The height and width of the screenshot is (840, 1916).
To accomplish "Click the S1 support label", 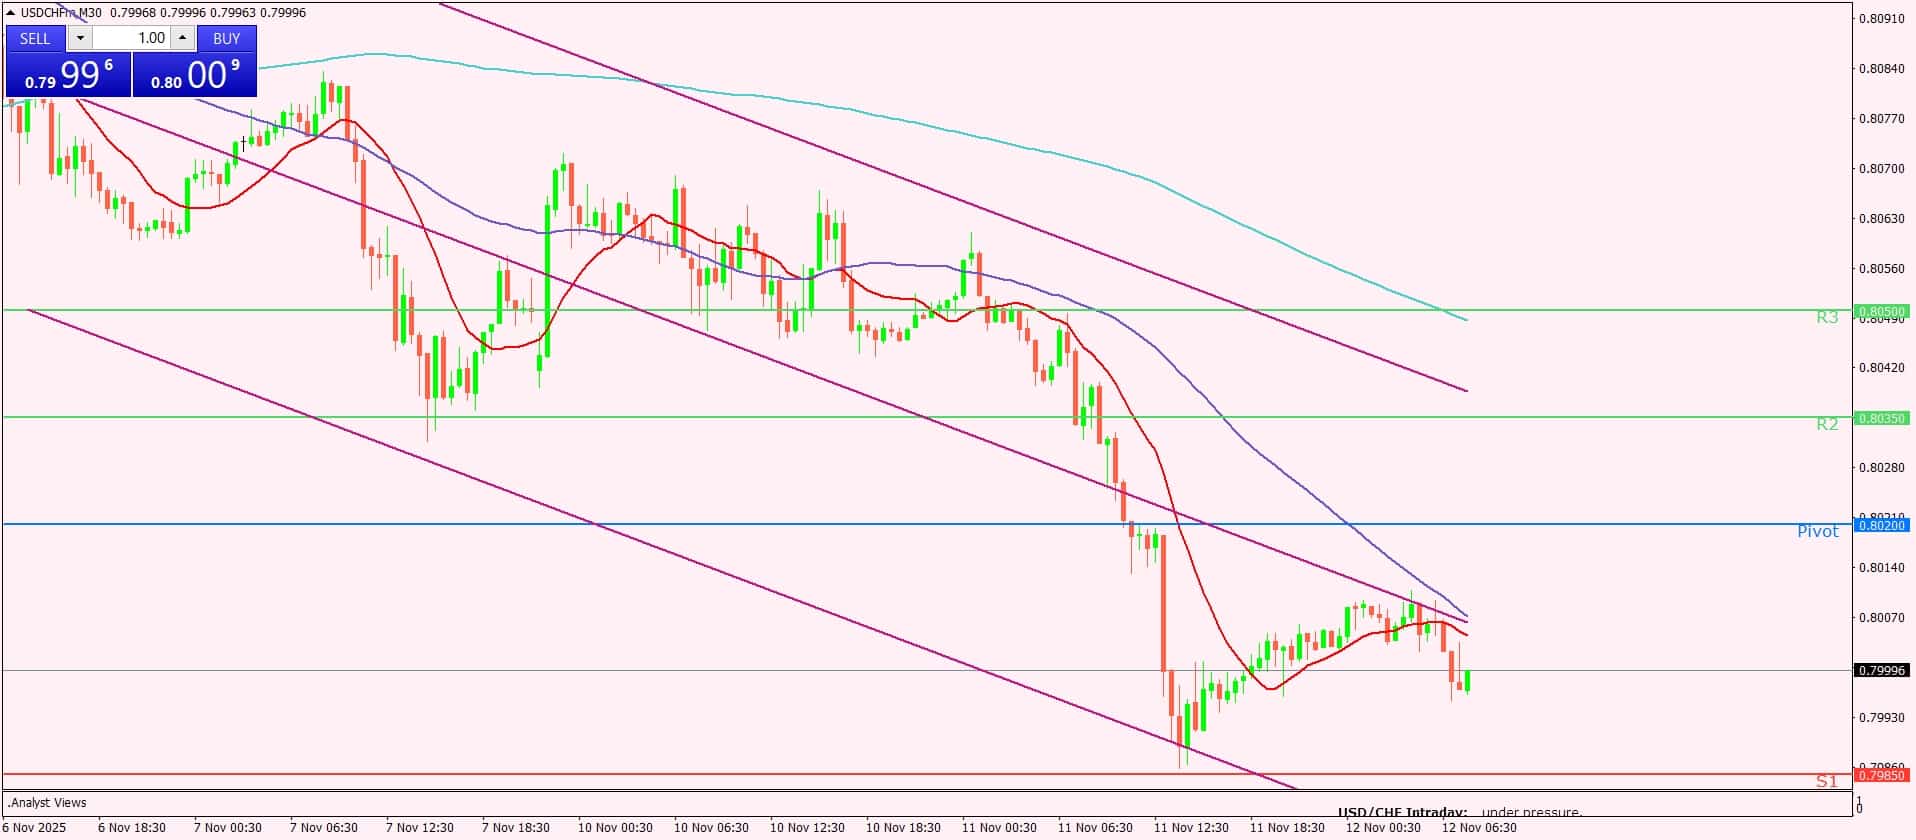I will click(x=1827, y=781).
